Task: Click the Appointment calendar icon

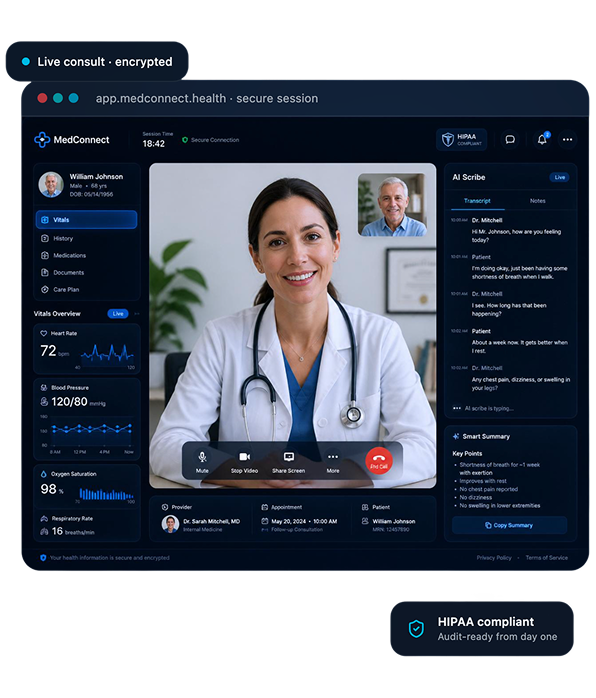Action: pos(264,507)
